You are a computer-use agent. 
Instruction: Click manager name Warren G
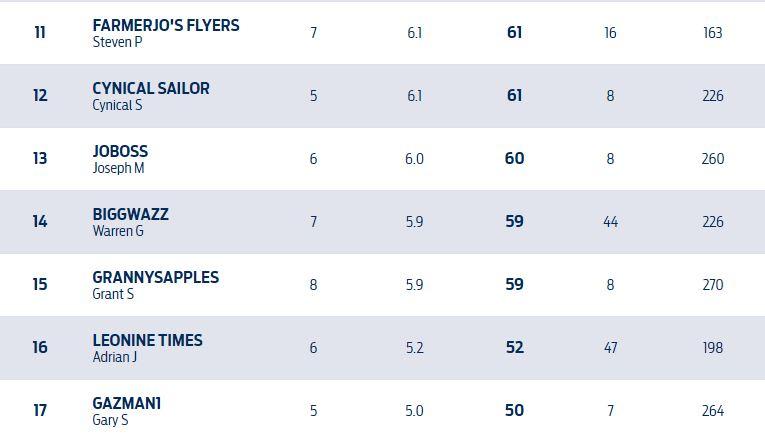pos(118,231)
